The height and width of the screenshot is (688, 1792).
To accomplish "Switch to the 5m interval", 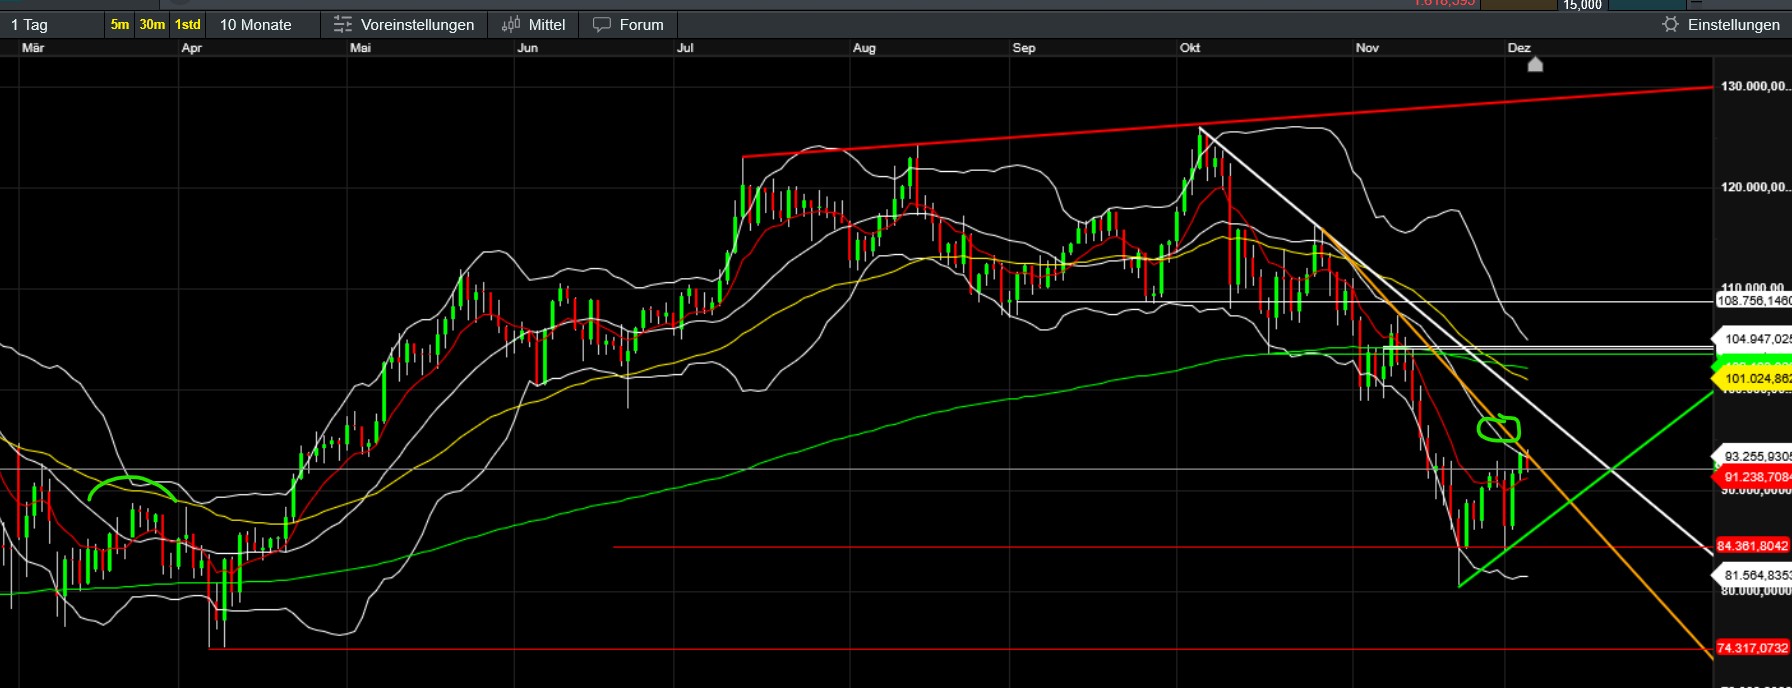I will [x=120, y=24].
